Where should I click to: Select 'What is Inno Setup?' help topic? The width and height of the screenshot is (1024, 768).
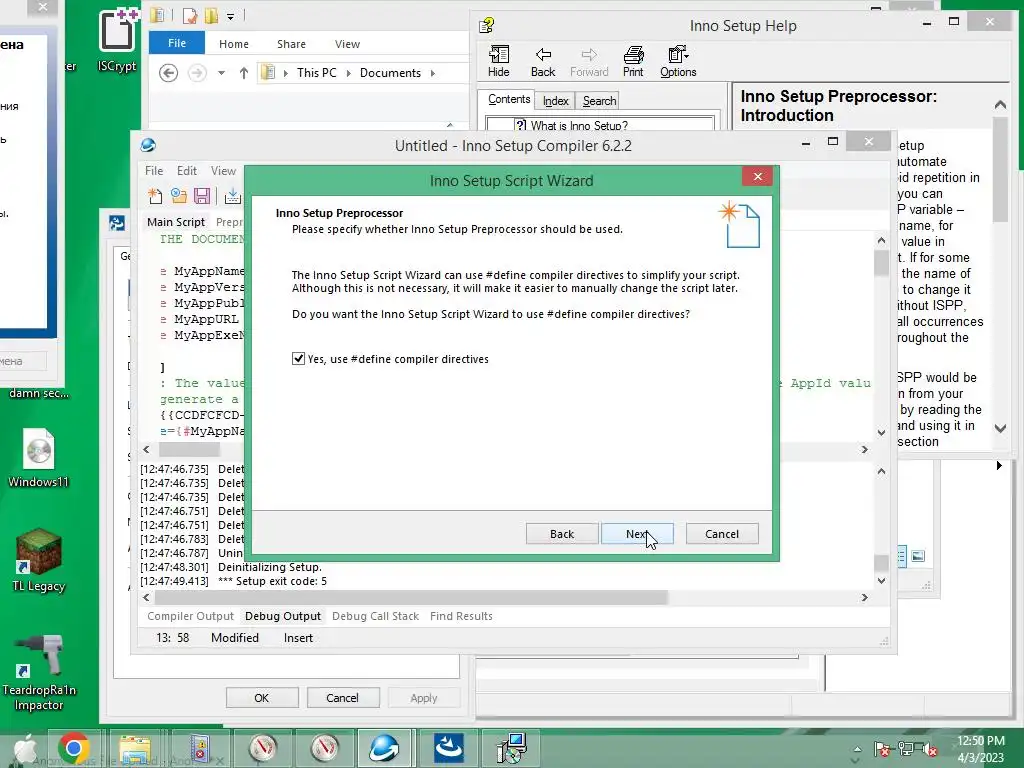[x=579, y=125]
